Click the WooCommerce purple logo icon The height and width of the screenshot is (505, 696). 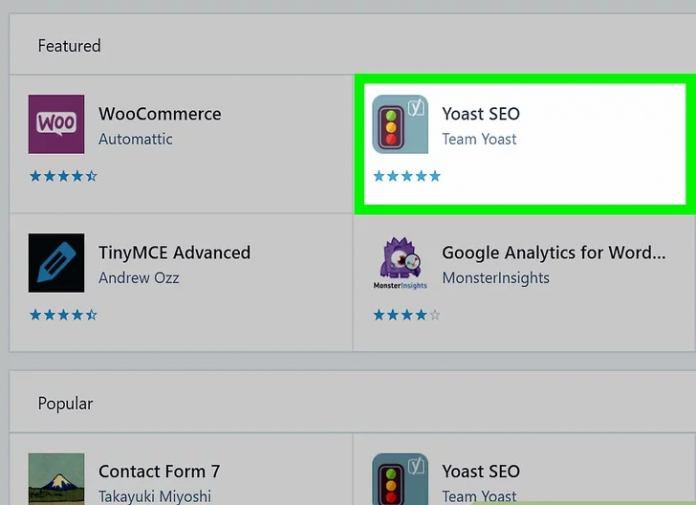(x=56, y=124)
